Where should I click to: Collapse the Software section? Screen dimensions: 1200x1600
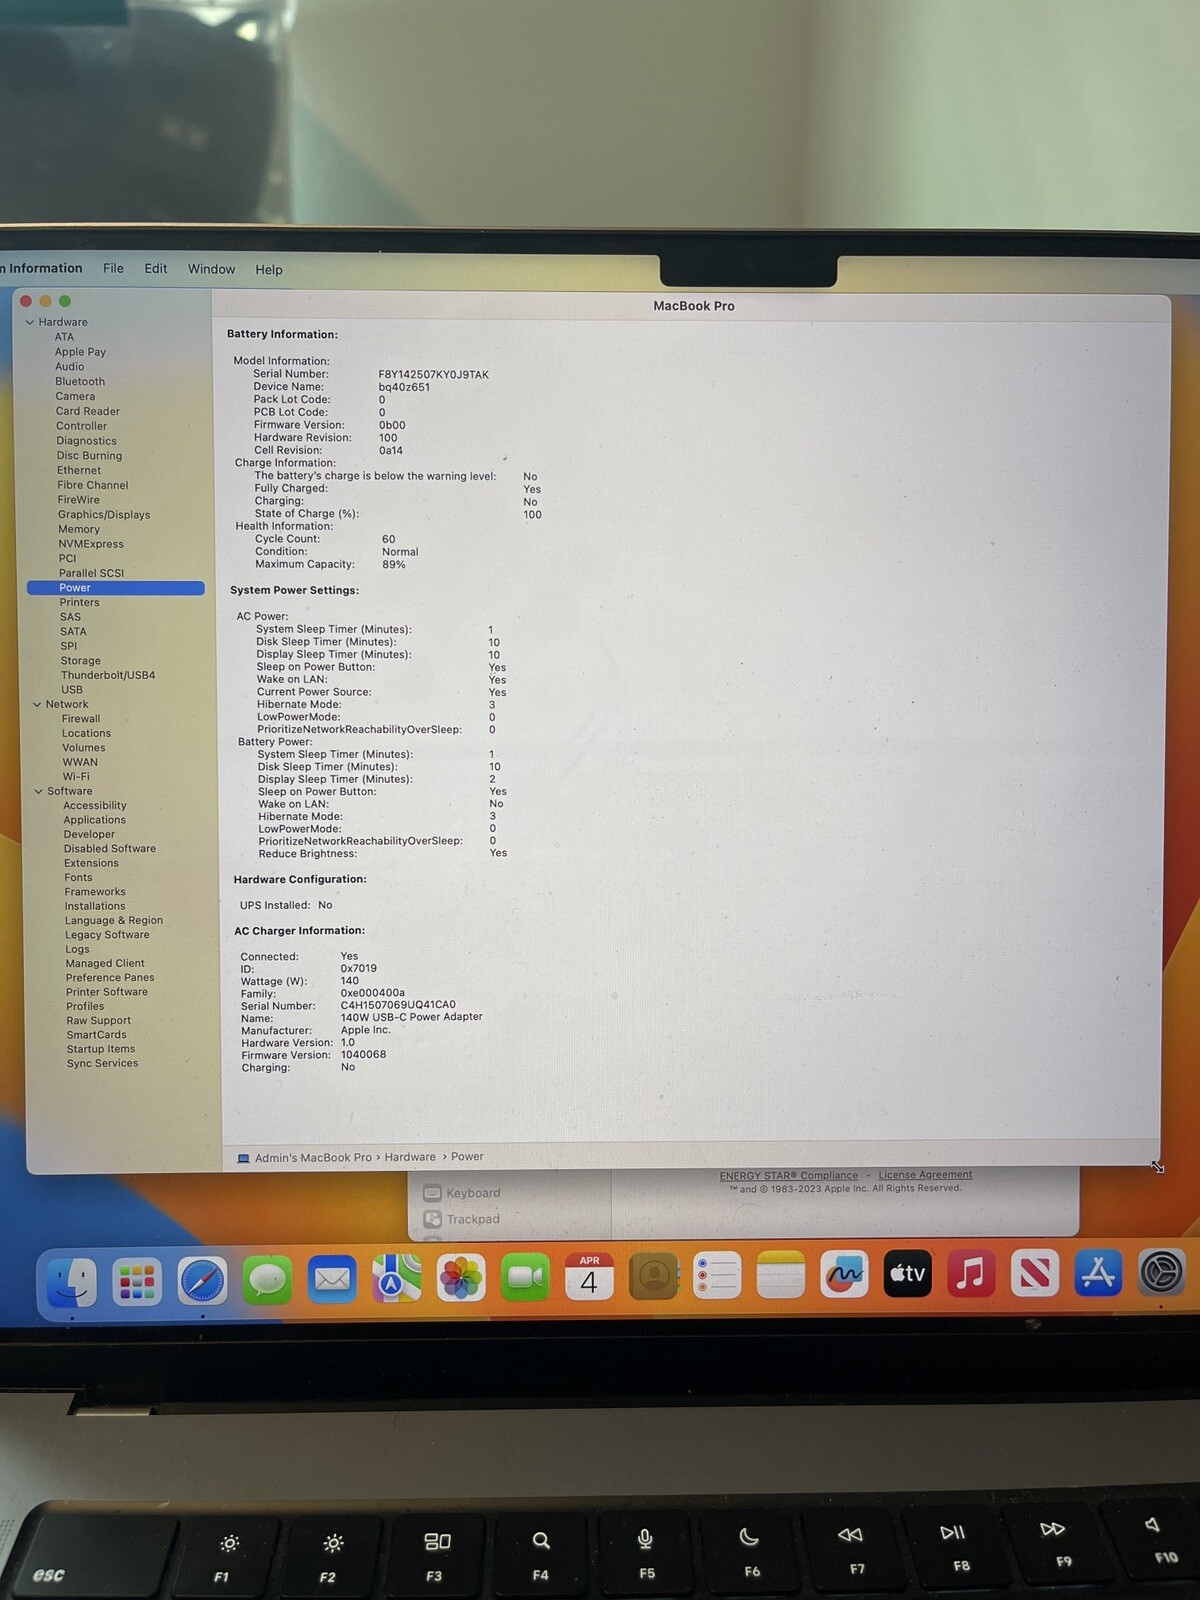39,791
